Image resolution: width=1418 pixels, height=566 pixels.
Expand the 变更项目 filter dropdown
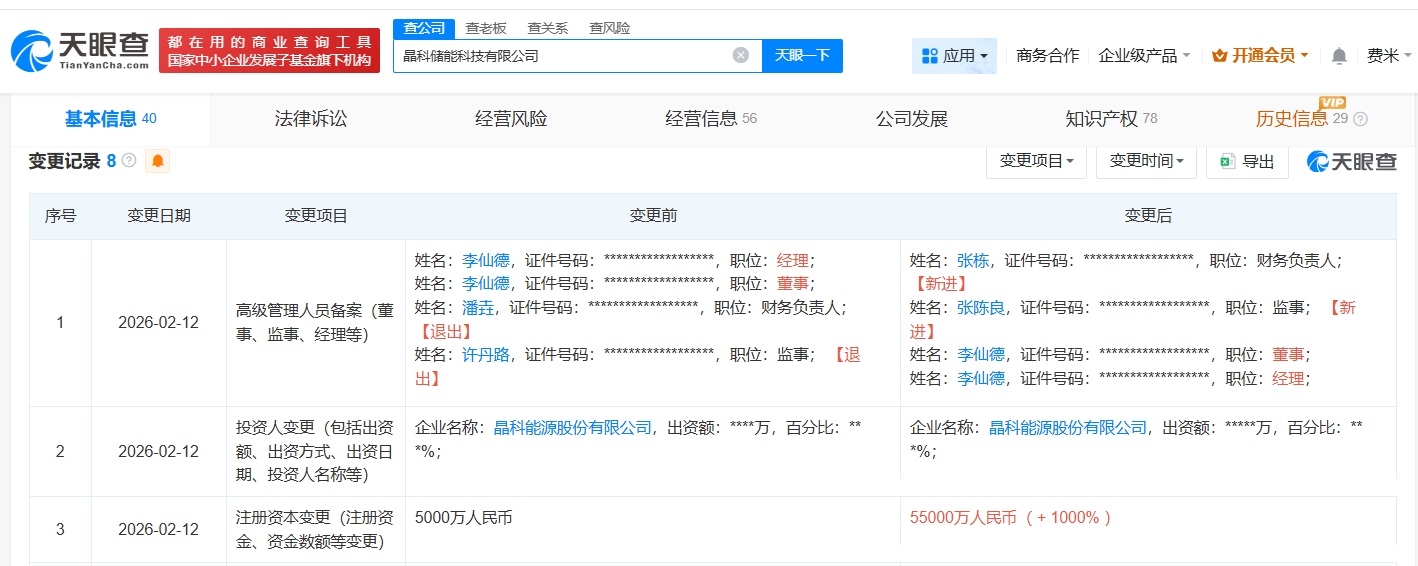1036,161
